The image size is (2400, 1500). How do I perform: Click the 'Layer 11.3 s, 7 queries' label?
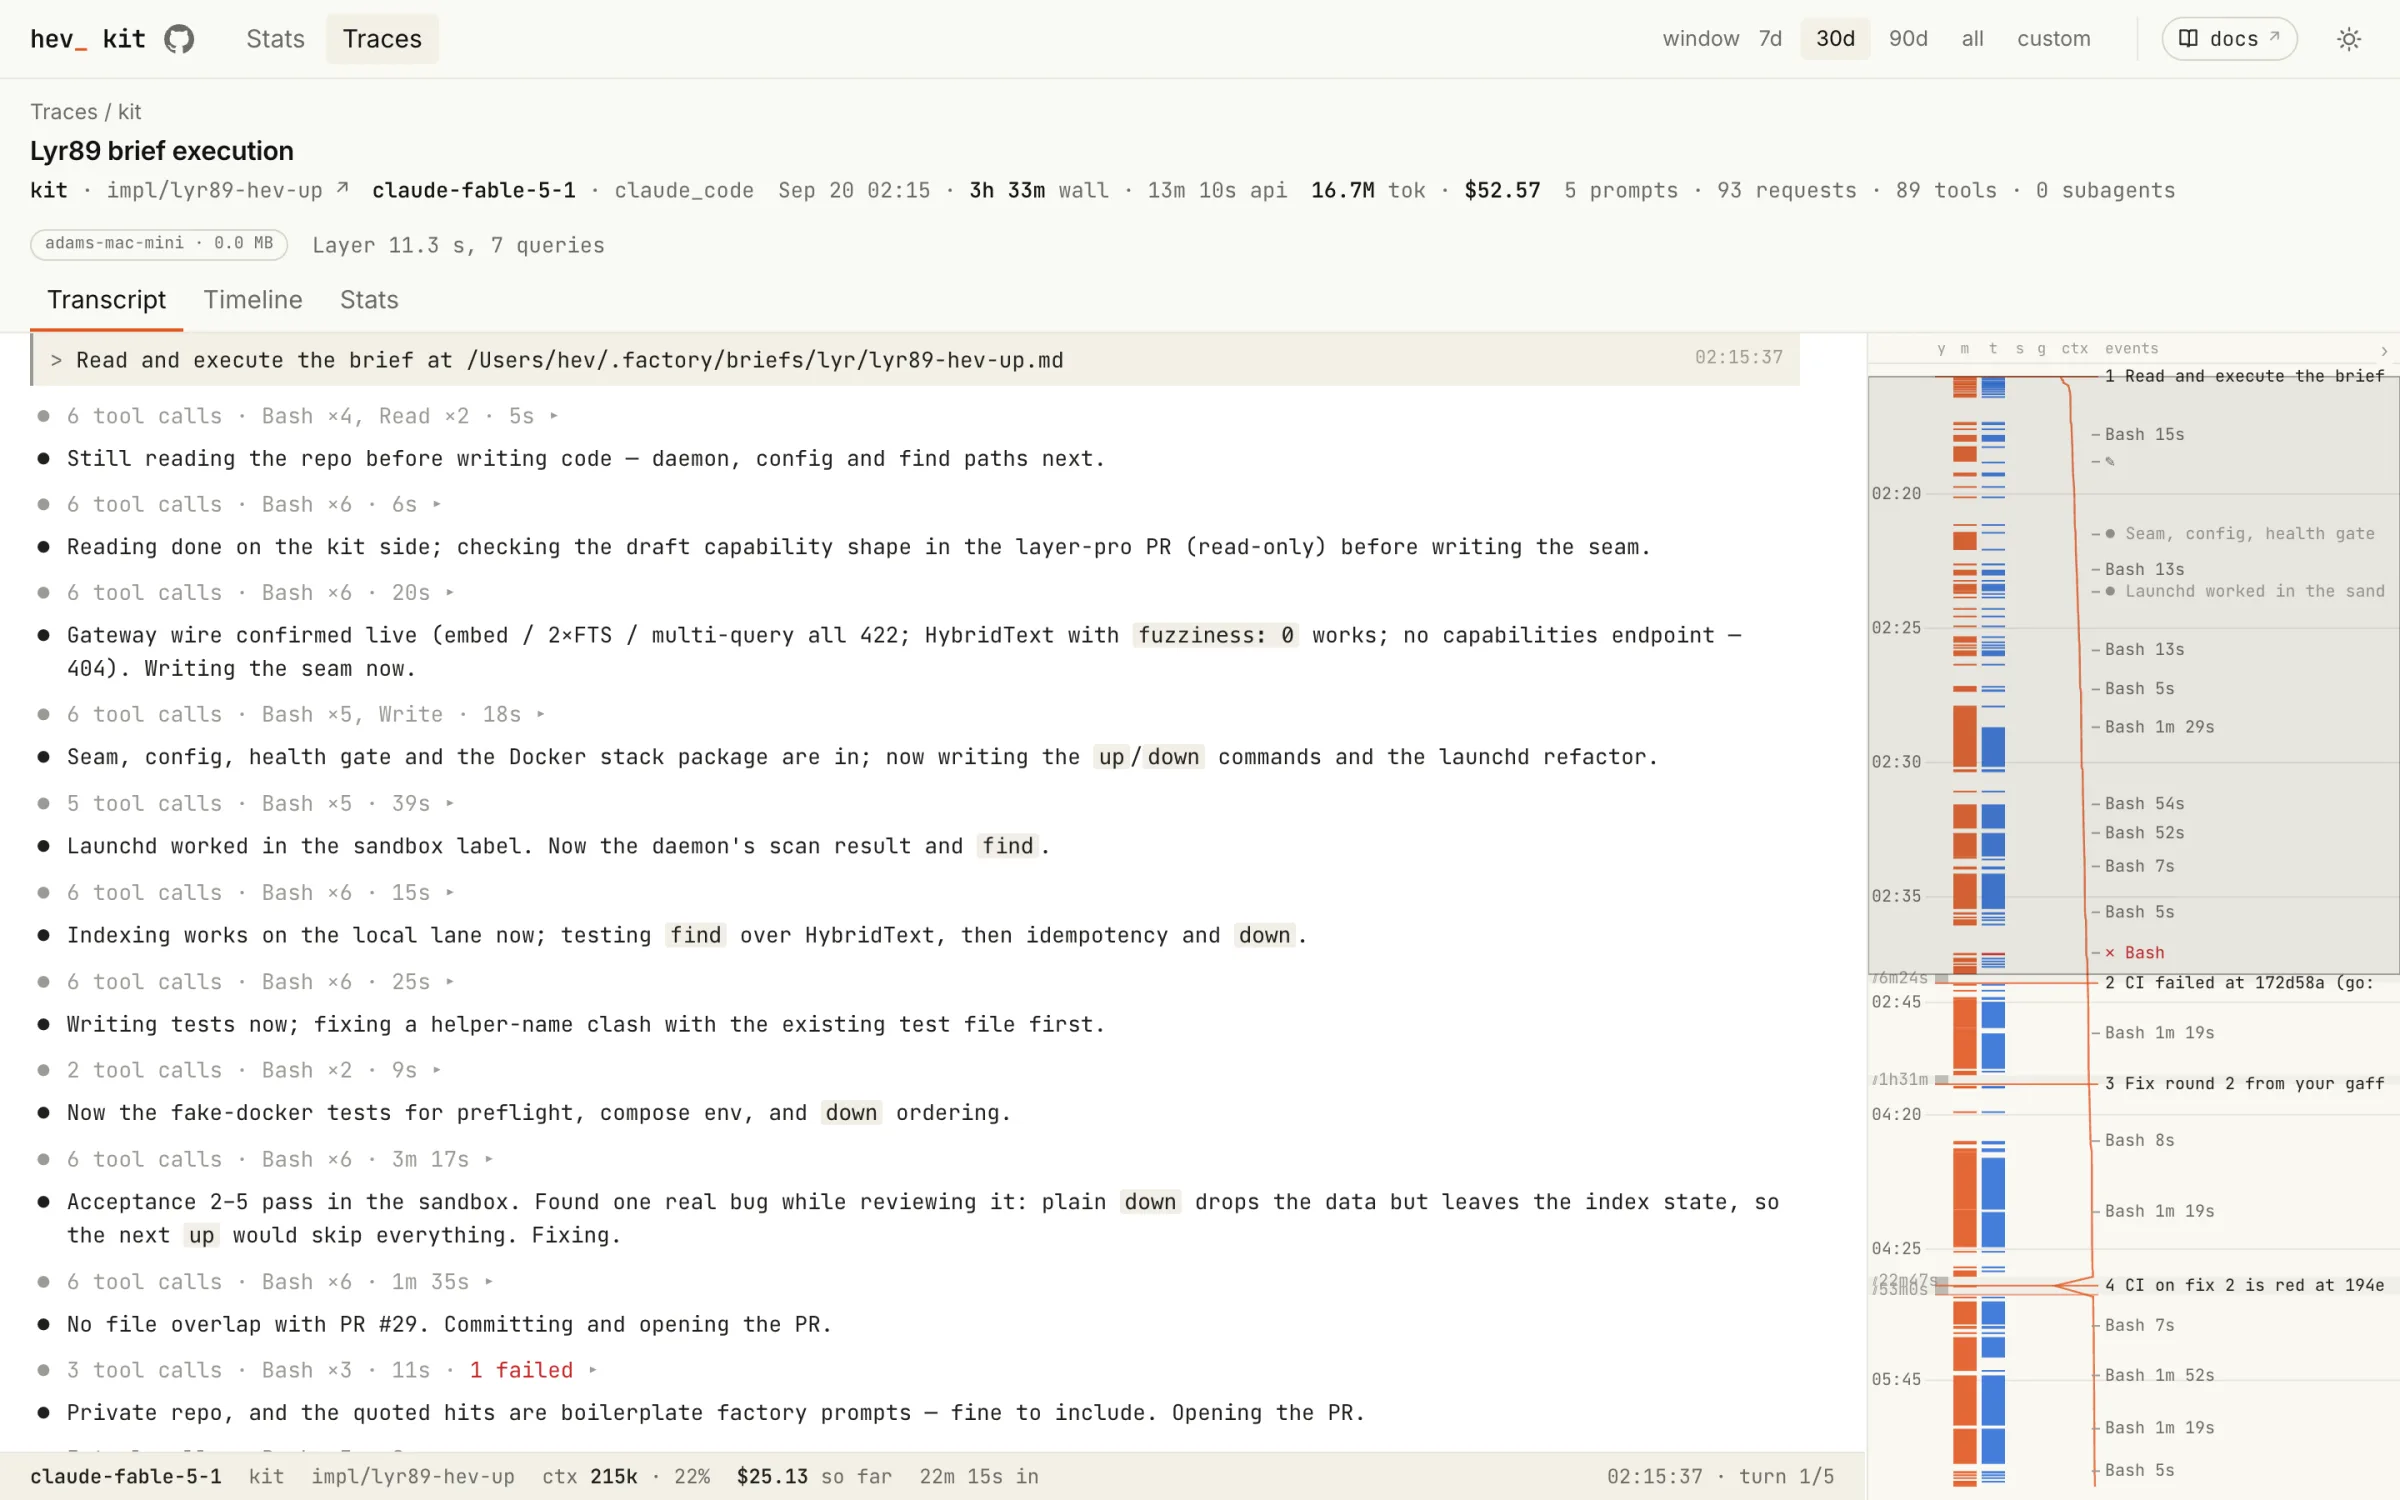pos(458,245)
